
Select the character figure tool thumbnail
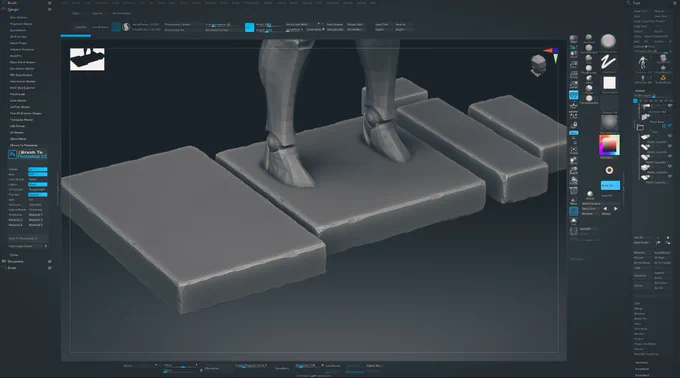[643, 62]
